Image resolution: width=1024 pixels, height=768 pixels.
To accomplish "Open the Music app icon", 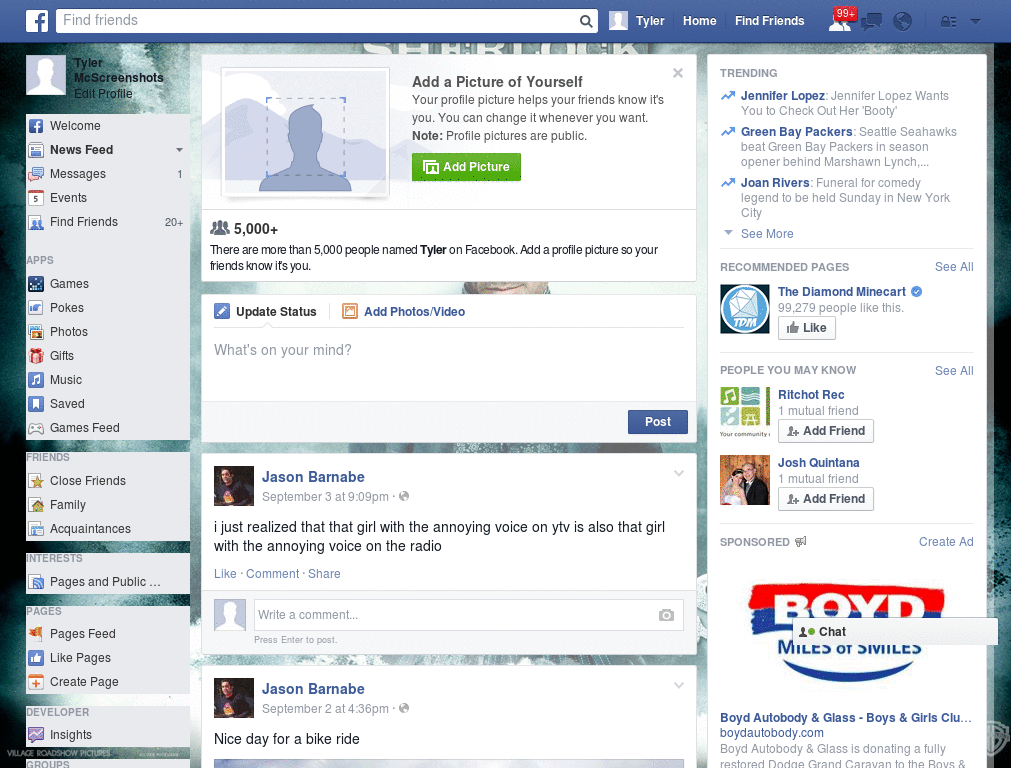I will (36, 380).
